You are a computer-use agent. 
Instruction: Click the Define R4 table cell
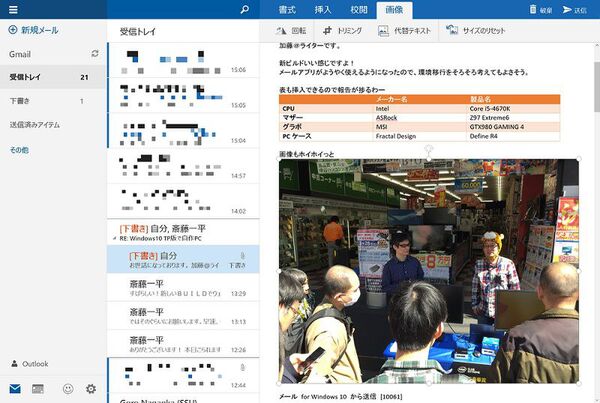point(513,136)
